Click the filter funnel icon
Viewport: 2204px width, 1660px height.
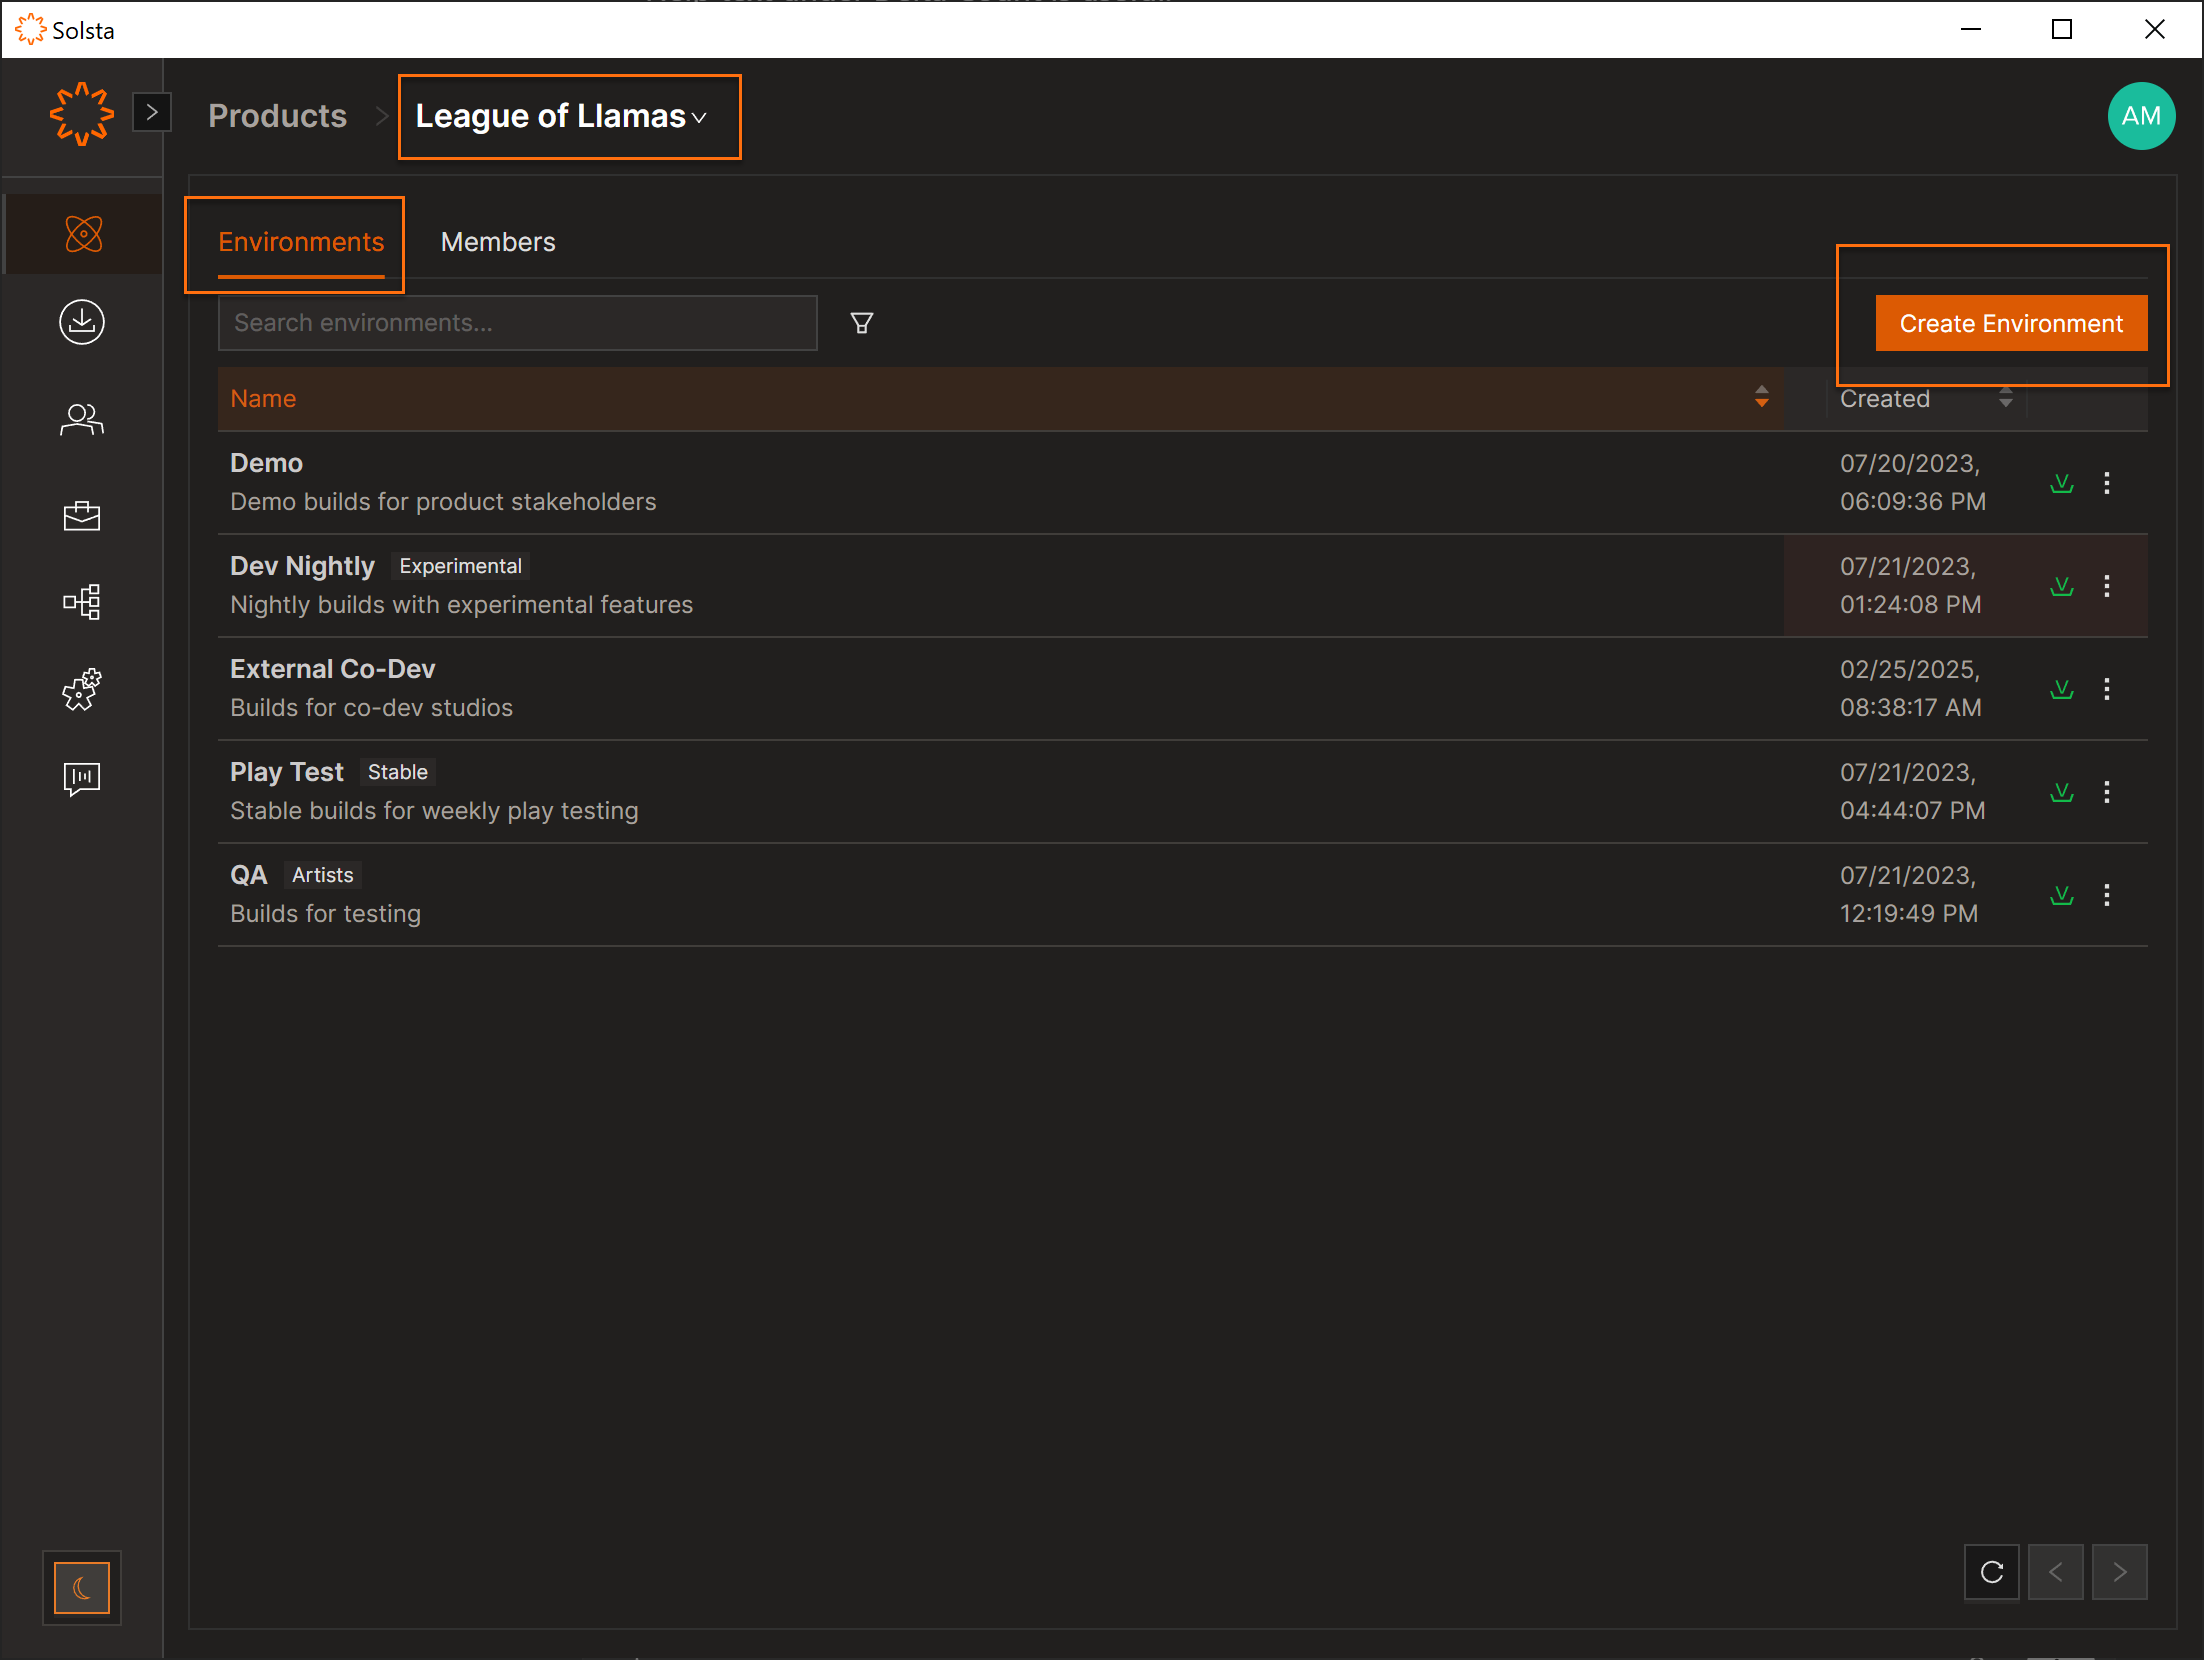coord(861,323)
